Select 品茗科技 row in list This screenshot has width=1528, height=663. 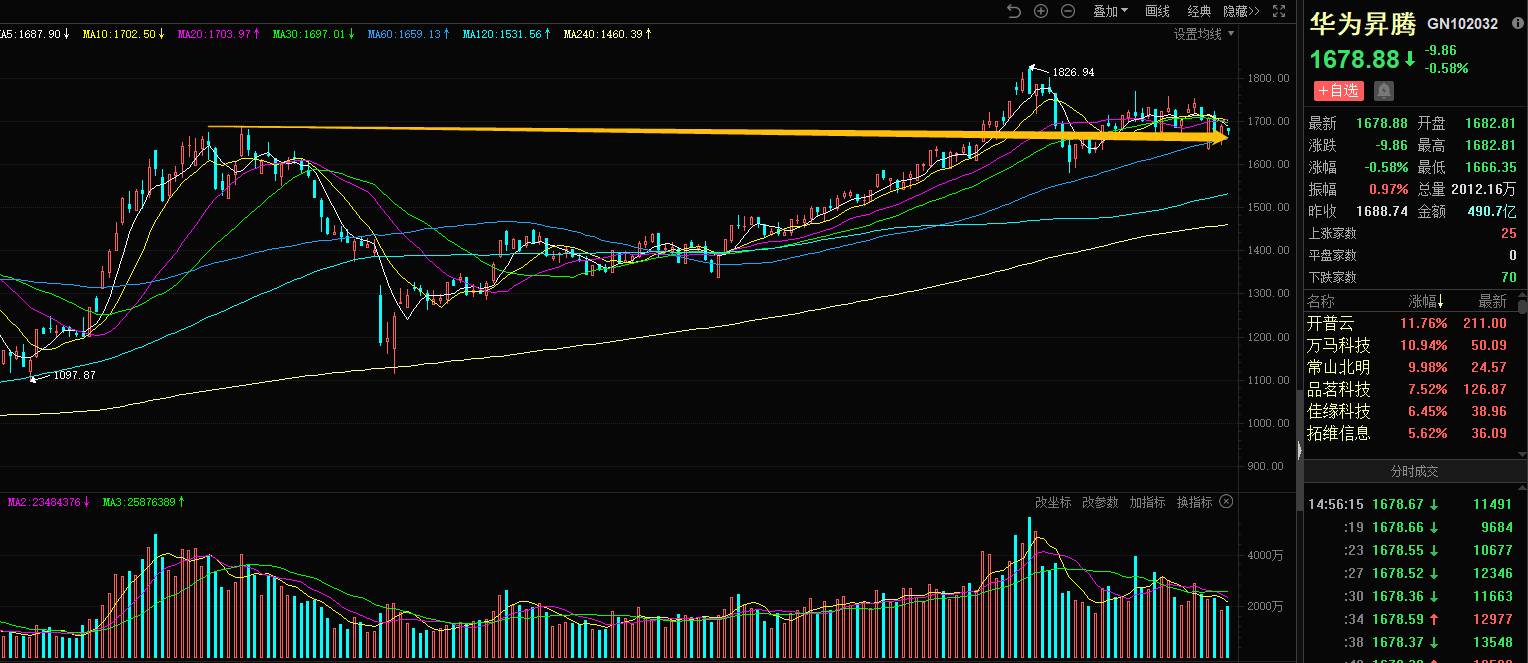coord(1410,389)
